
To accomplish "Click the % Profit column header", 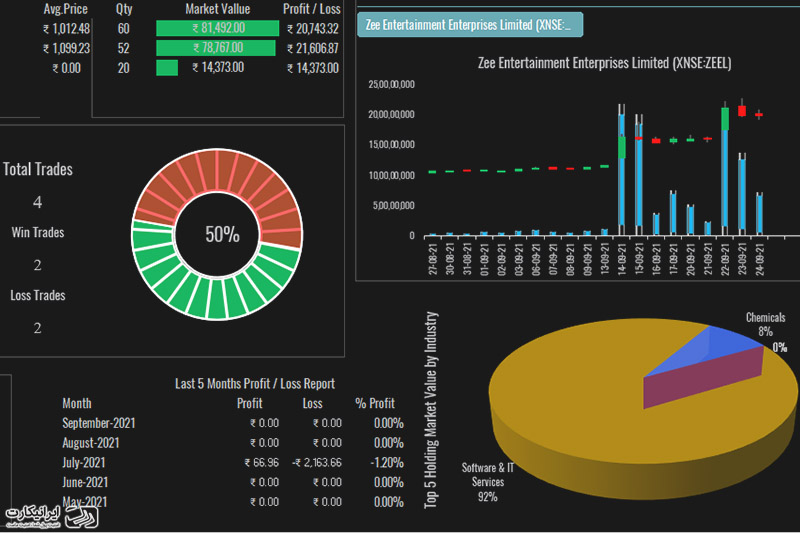I will (375, 403).
